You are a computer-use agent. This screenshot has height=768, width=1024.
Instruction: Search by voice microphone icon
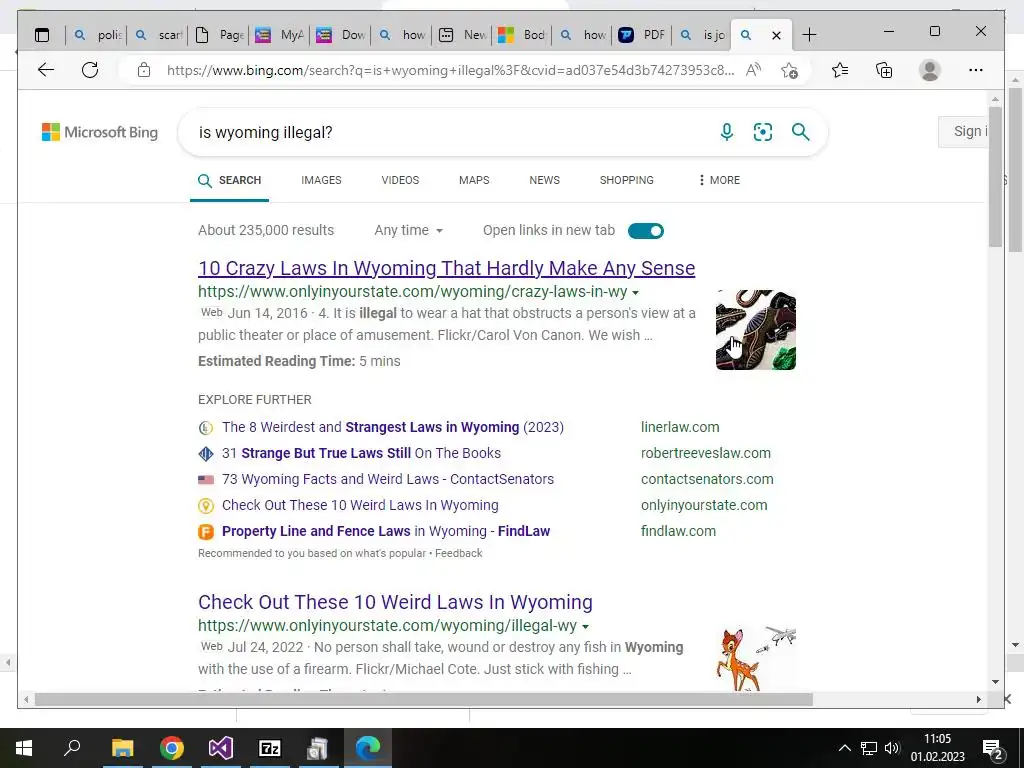tap(726, 132)
